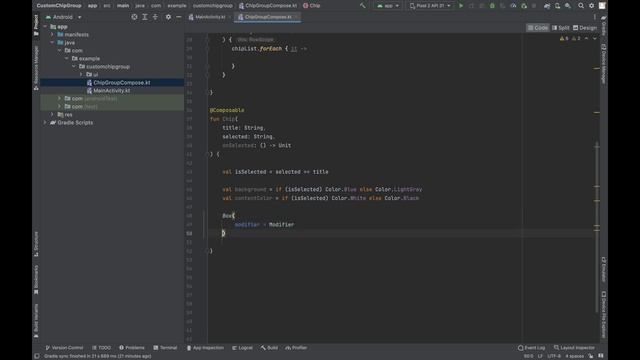Open the Build tool tab
The height and width of the screenshot is (360, 640).
point(269,348)
